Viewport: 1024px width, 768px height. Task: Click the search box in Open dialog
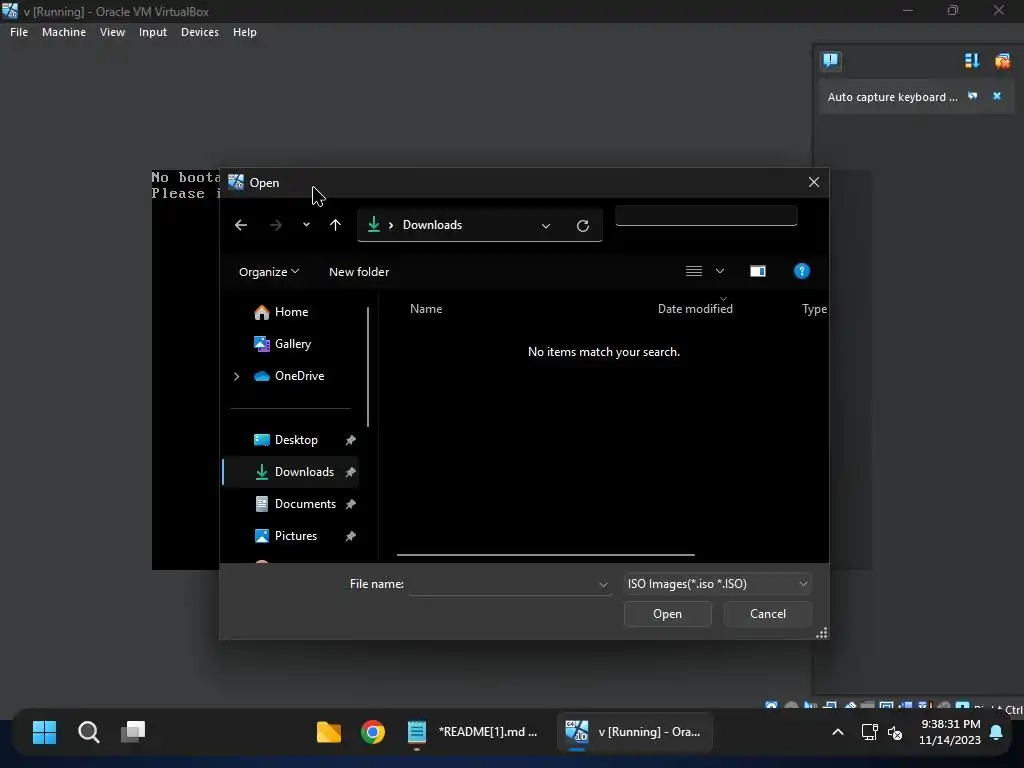(x=706, y=216)
